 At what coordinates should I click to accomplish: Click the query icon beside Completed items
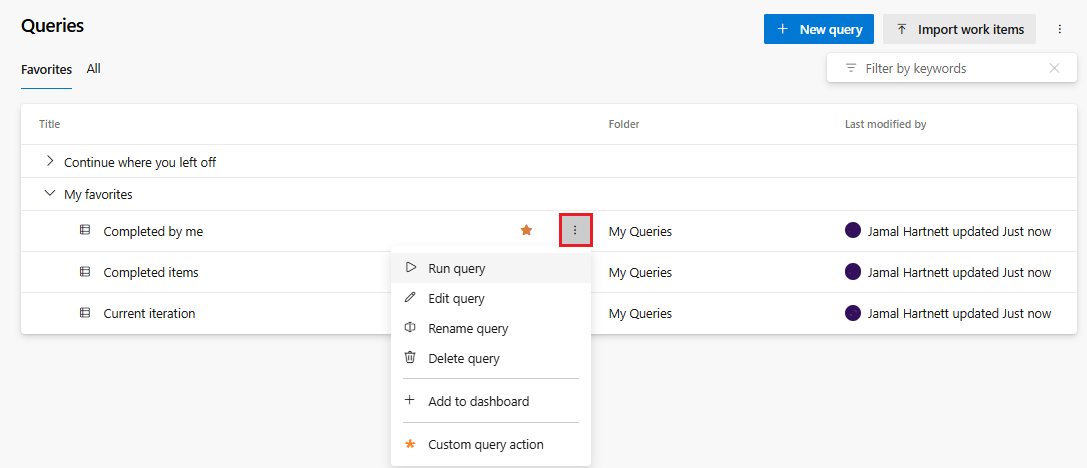(85, 272)
